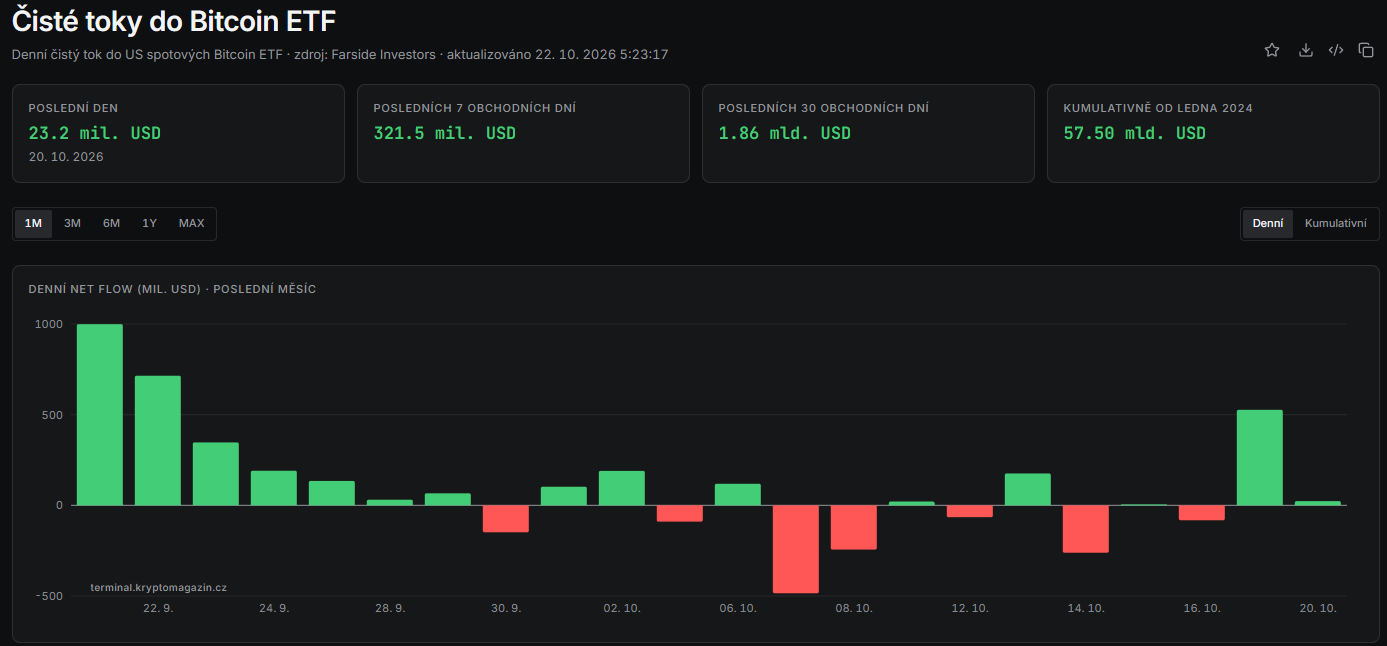
Task: Click the red bar above 12. 10.
Action: click(x=970, y=511)
